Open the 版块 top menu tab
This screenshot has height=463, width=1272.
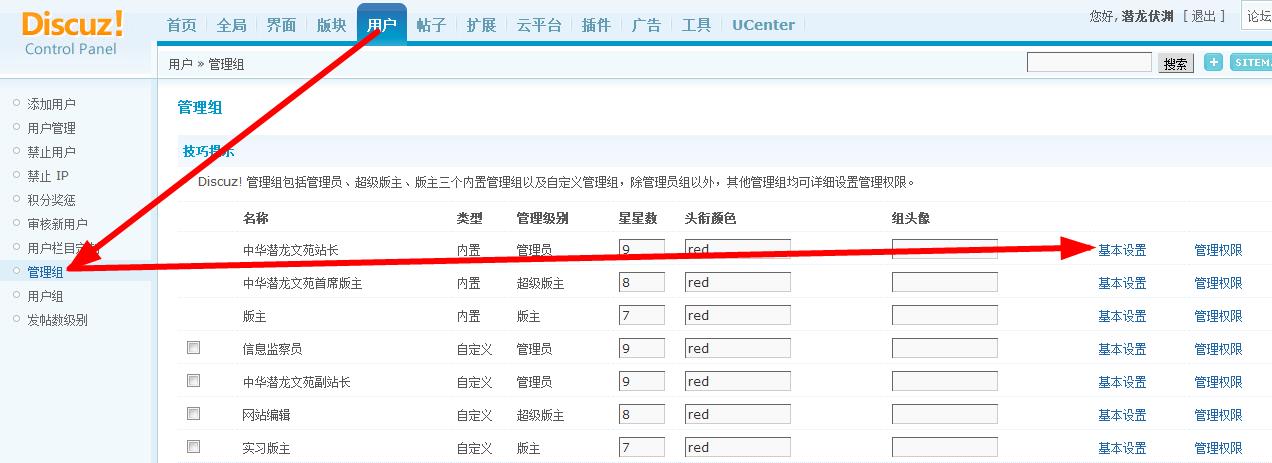(x=331, y=25)
